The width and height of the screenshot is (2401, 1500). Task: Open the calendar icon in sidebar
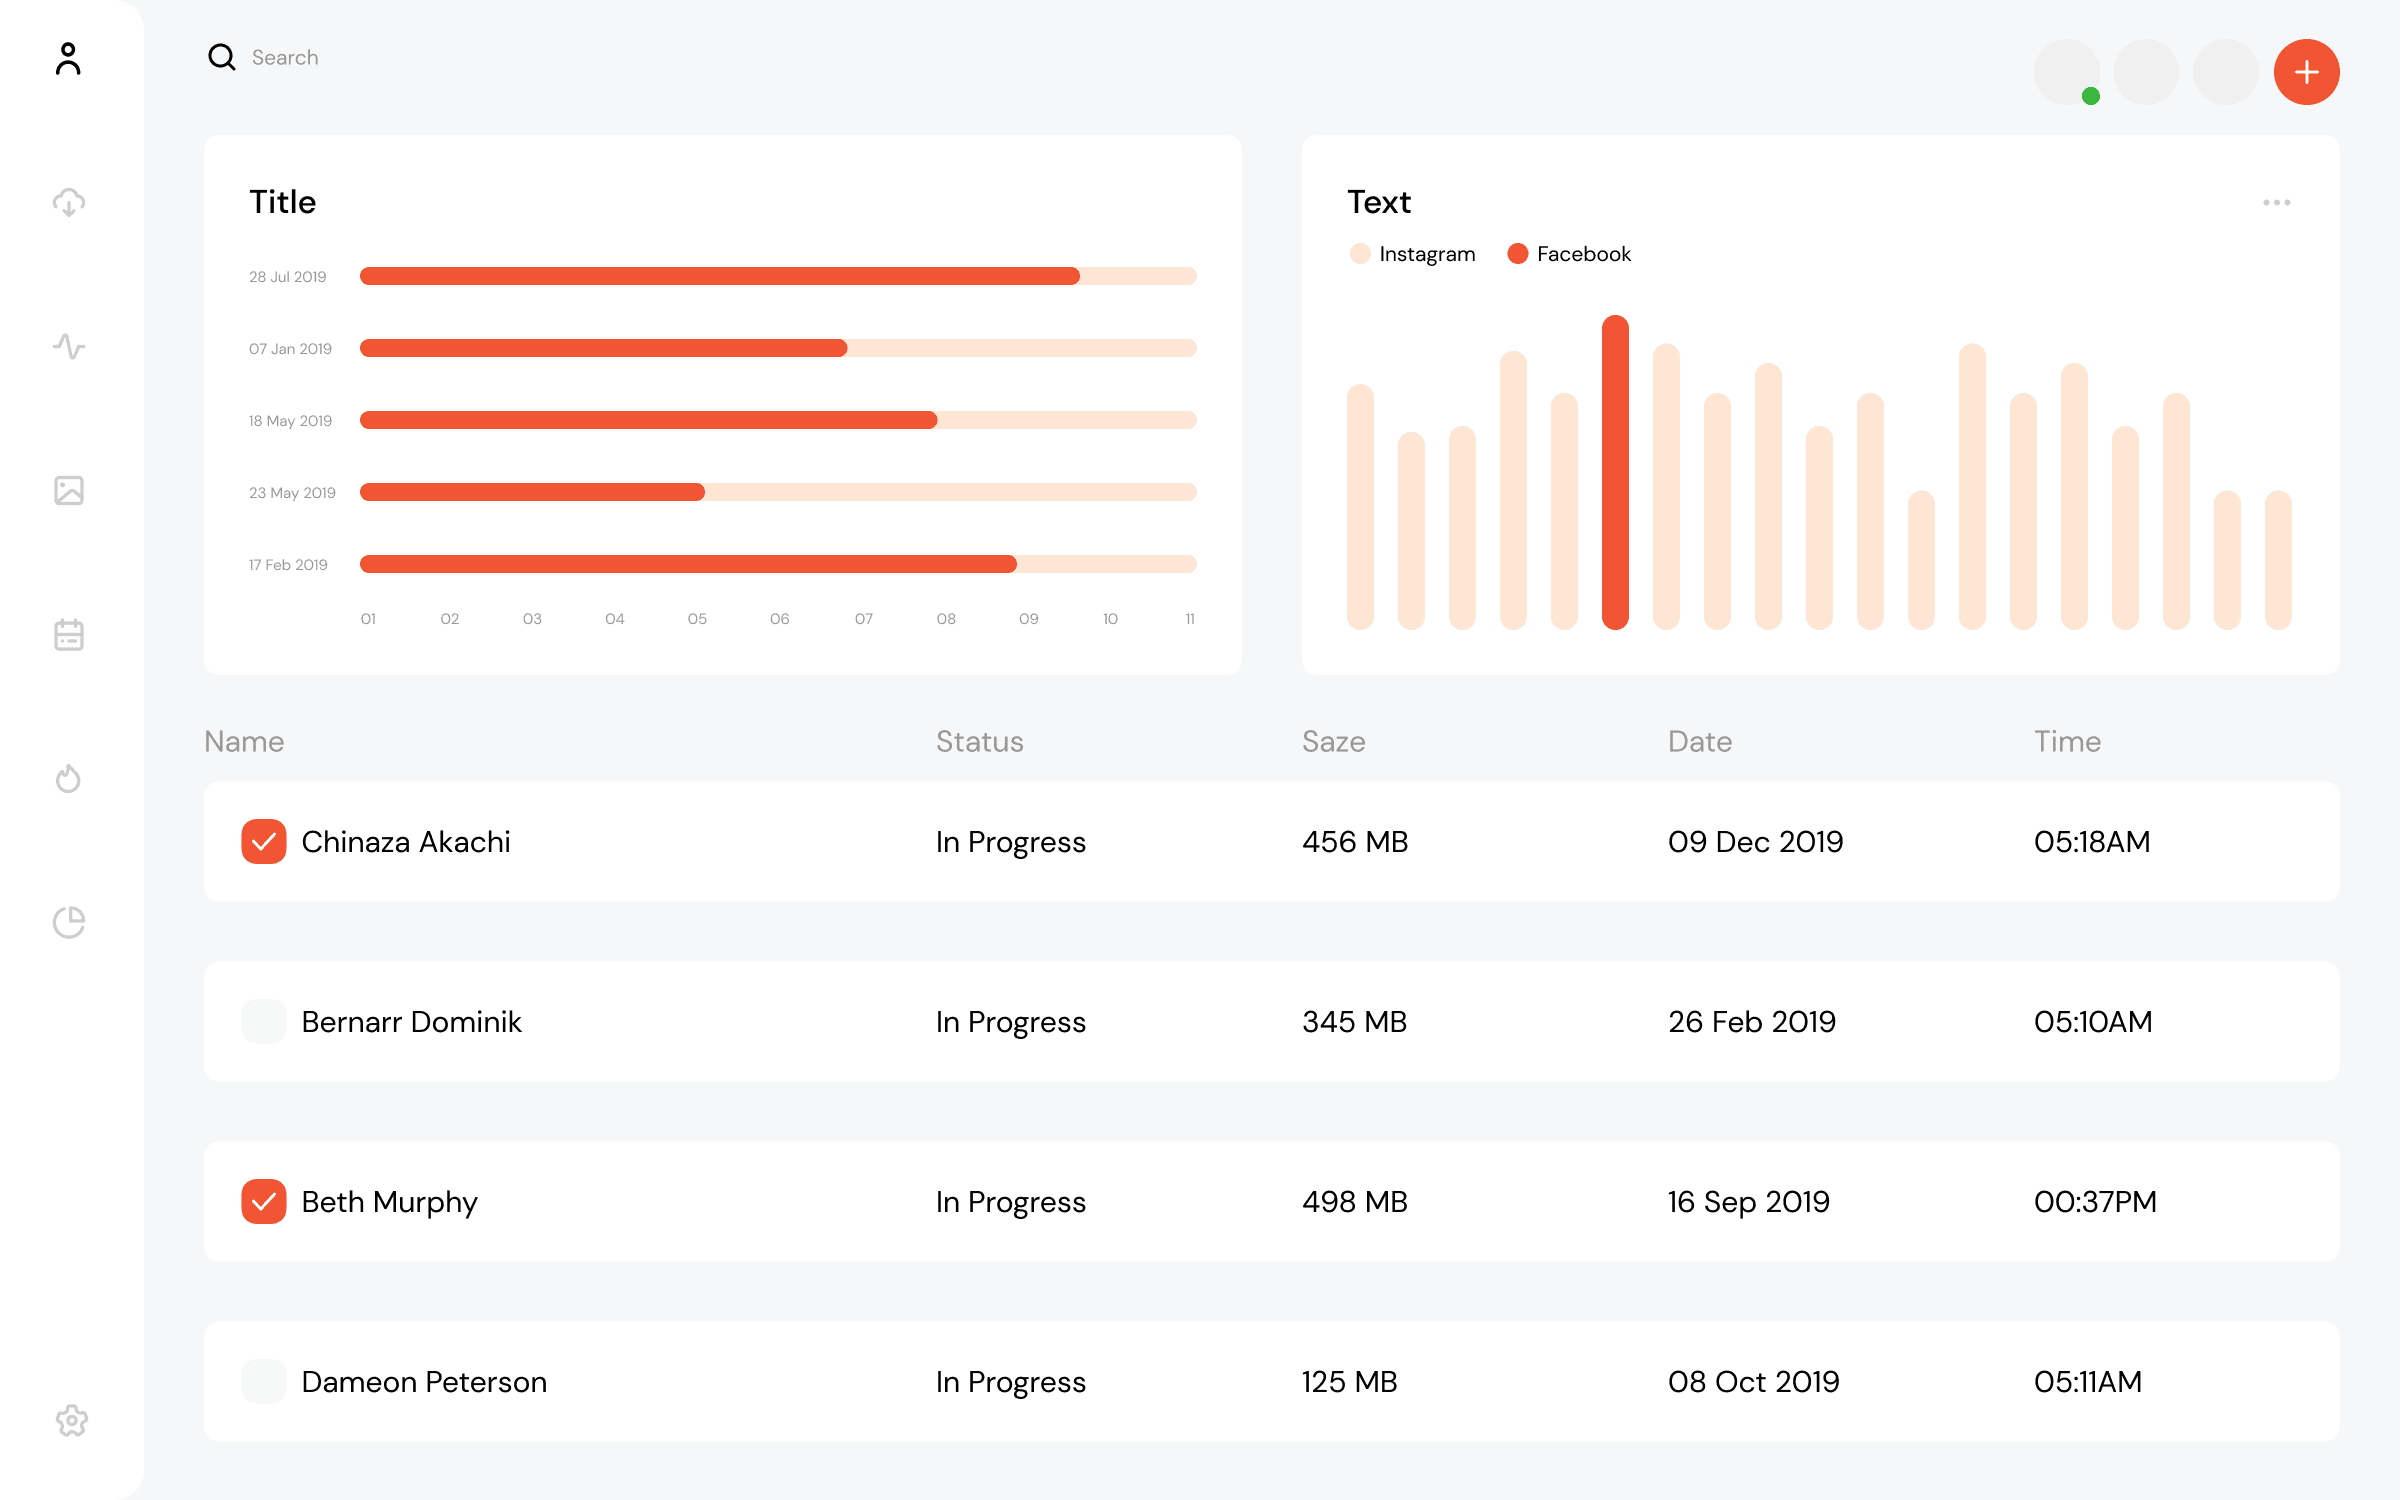coord(68,635)
